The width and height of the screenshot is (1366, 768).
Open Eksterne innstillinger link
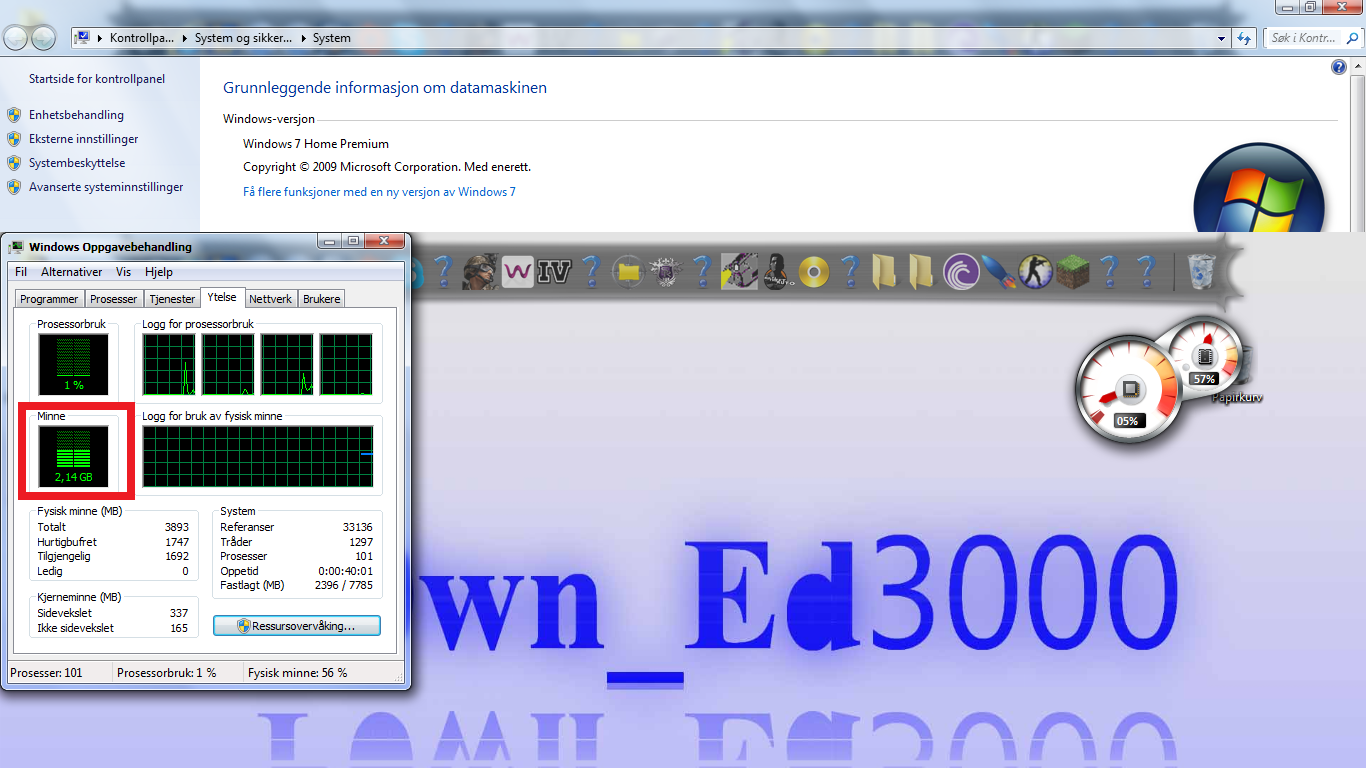coord(84,139)
